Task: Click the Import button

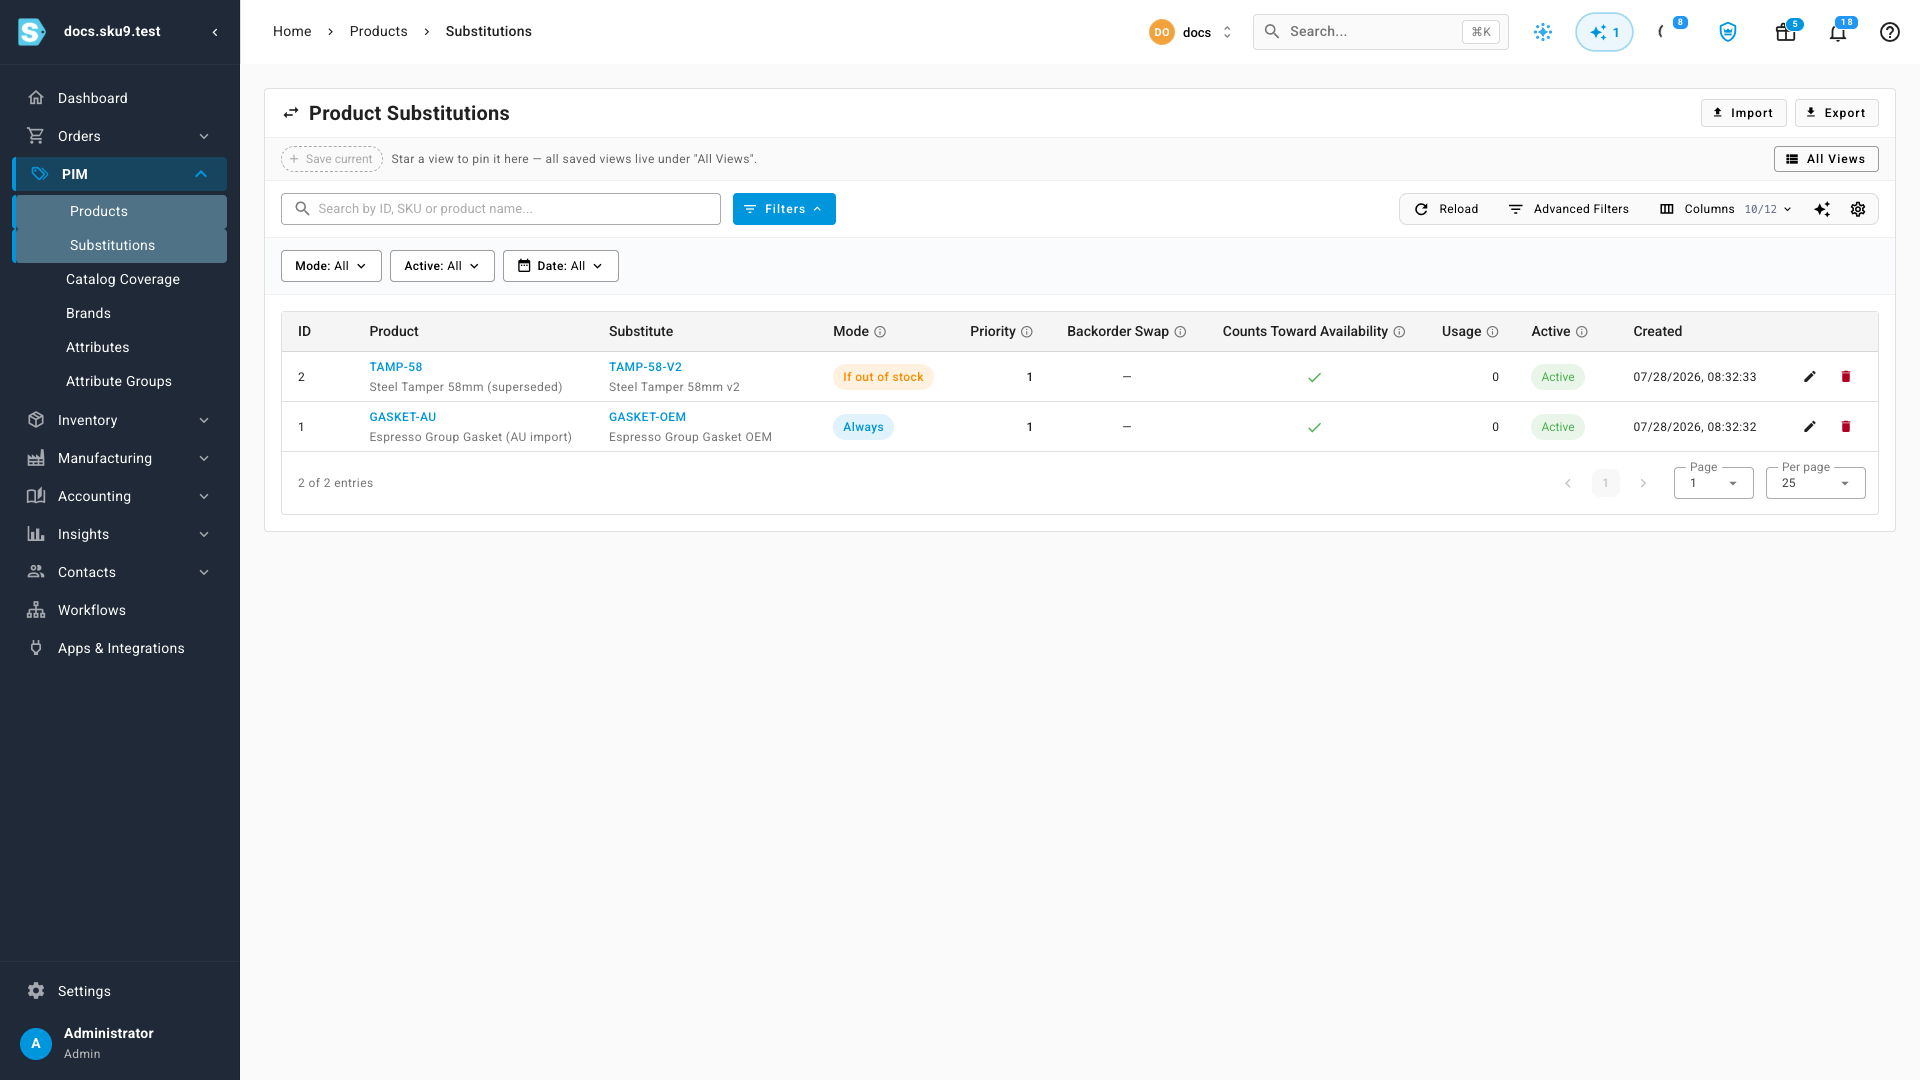Action: [x=1743, y=113]
